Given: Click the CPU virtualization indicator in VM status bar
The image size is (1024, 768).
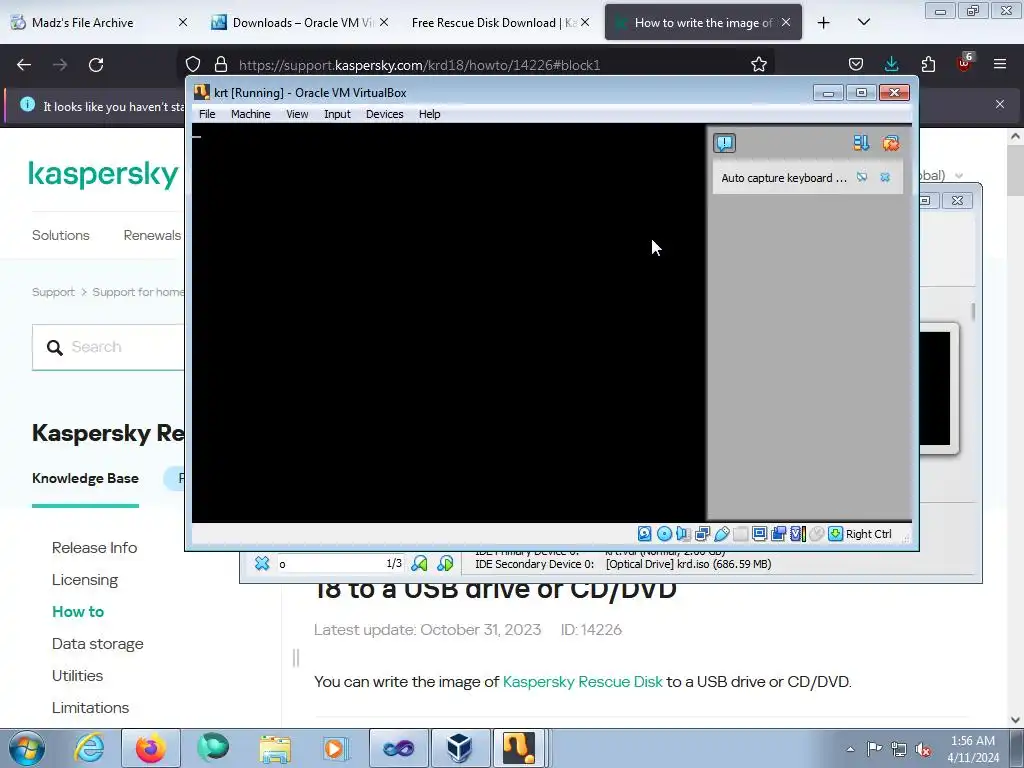Looking at the screenshot, I should pyautogui.click(x=797, y=534).
